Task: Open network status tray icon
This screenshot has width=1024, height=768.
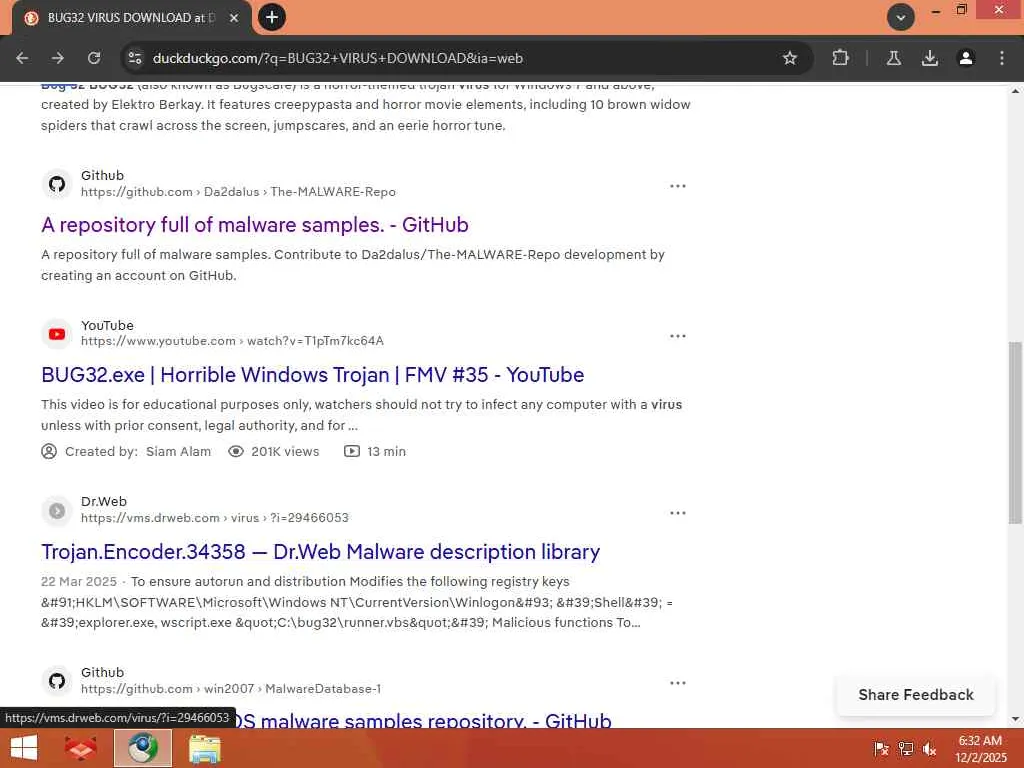Action: pos(905,749)
